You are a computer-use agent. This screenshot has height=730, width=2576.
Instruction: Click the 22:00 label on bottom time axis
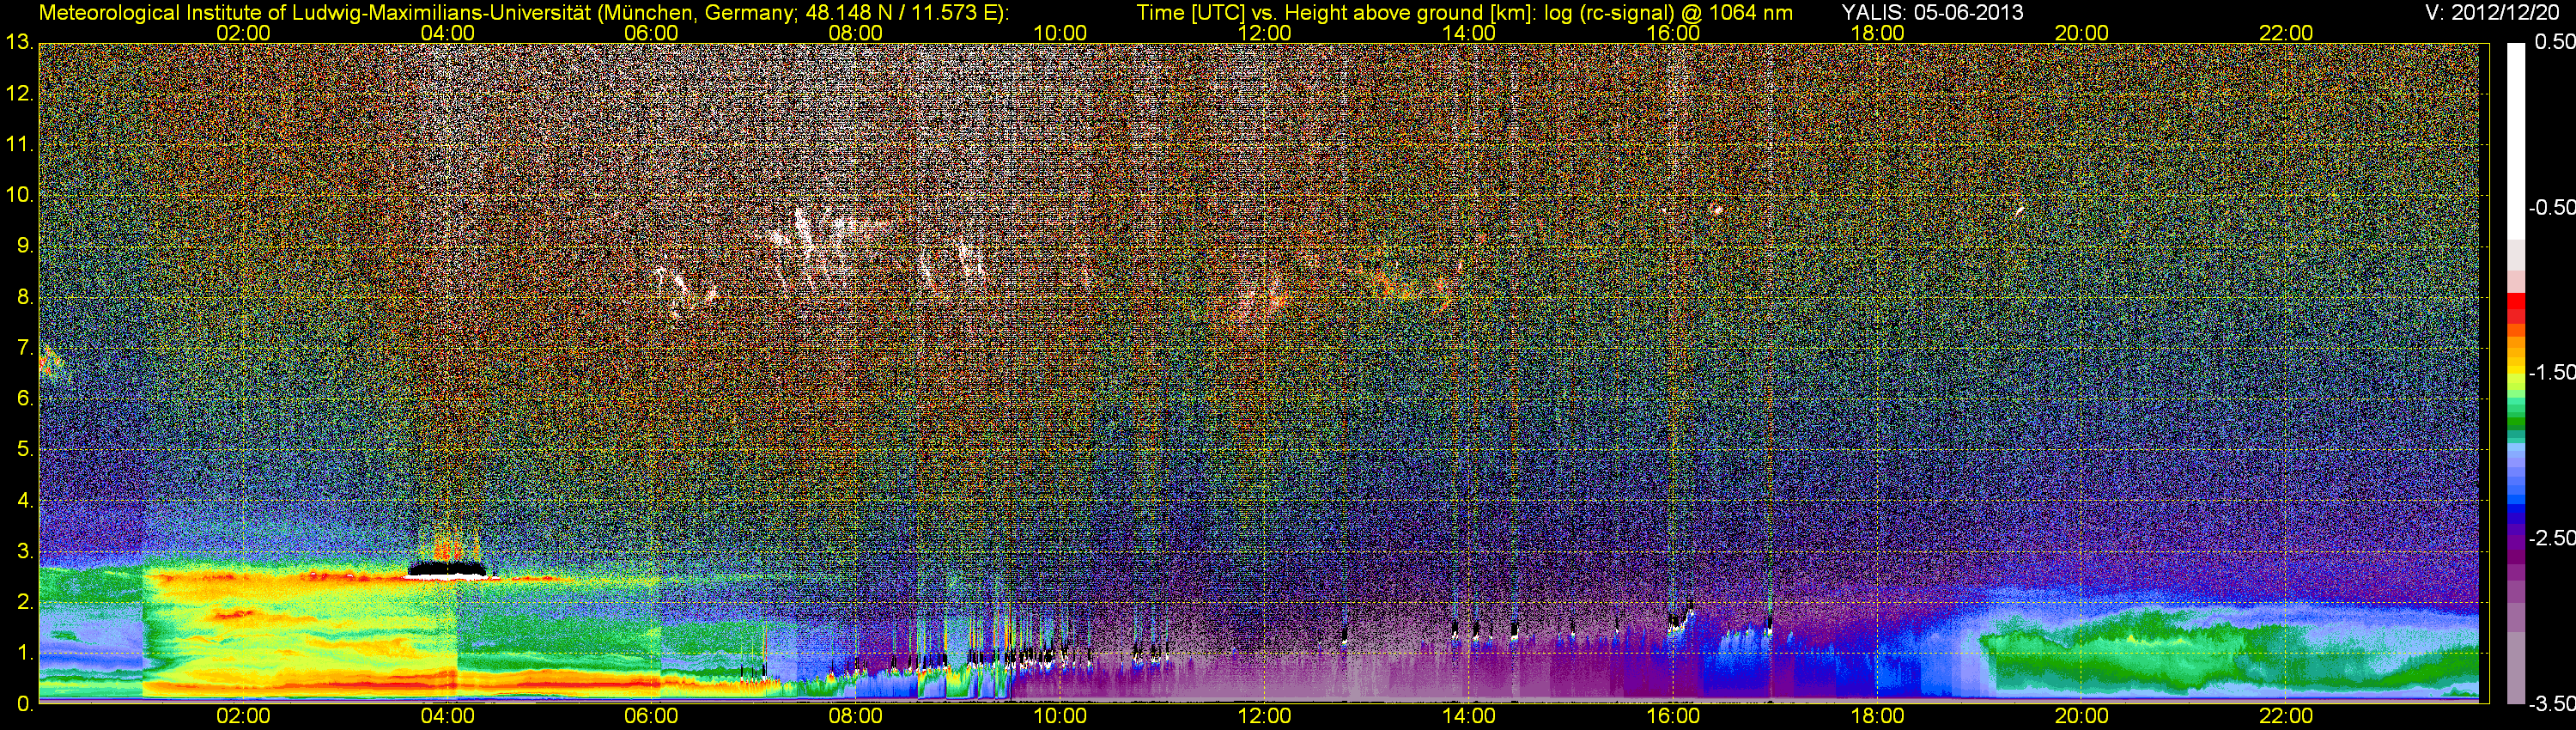(x=2286, y=716)
